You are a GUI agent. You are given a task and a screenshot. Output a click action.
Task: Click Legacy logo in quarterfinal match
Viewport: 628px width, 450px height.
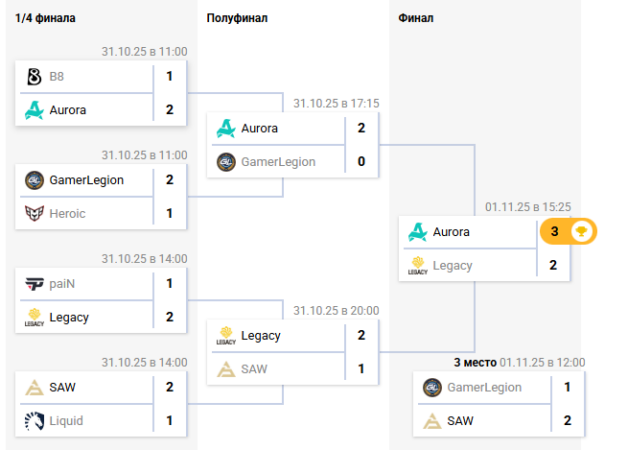tap(34, 317)
